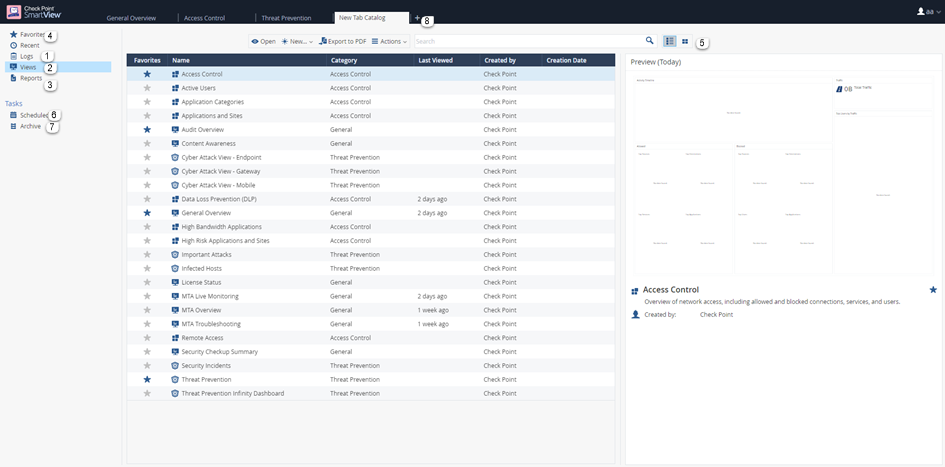The width and height of the screenshot is (945, 467).
Task: Unfavorite the General Overview row star
Action: [x=147, y=213]
